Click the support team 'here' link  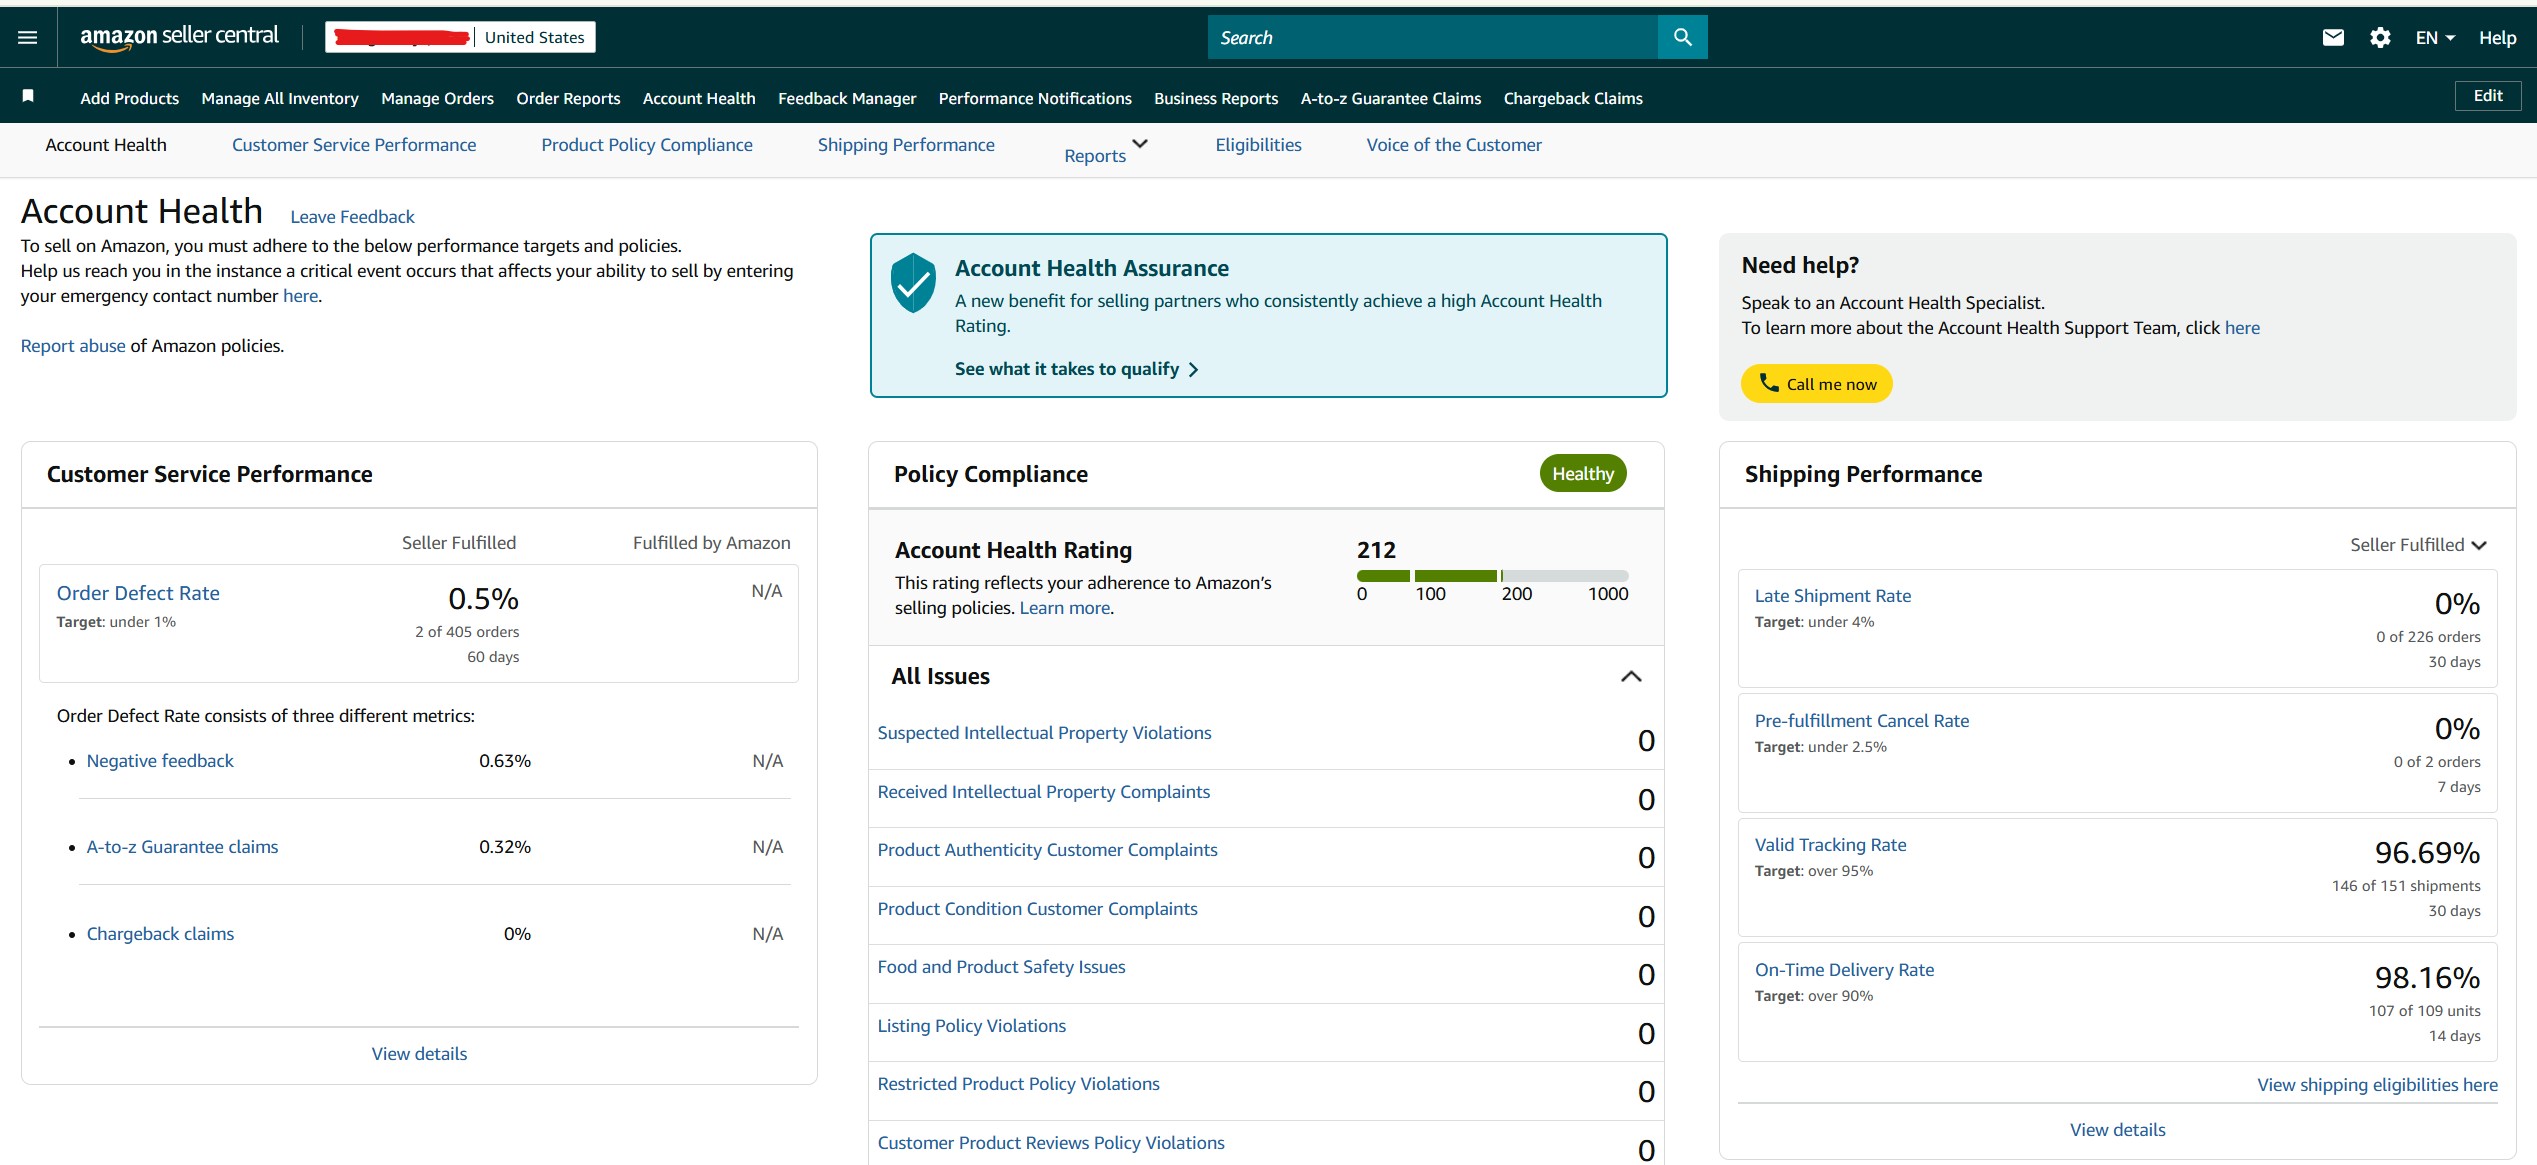tap(2242, 328)
